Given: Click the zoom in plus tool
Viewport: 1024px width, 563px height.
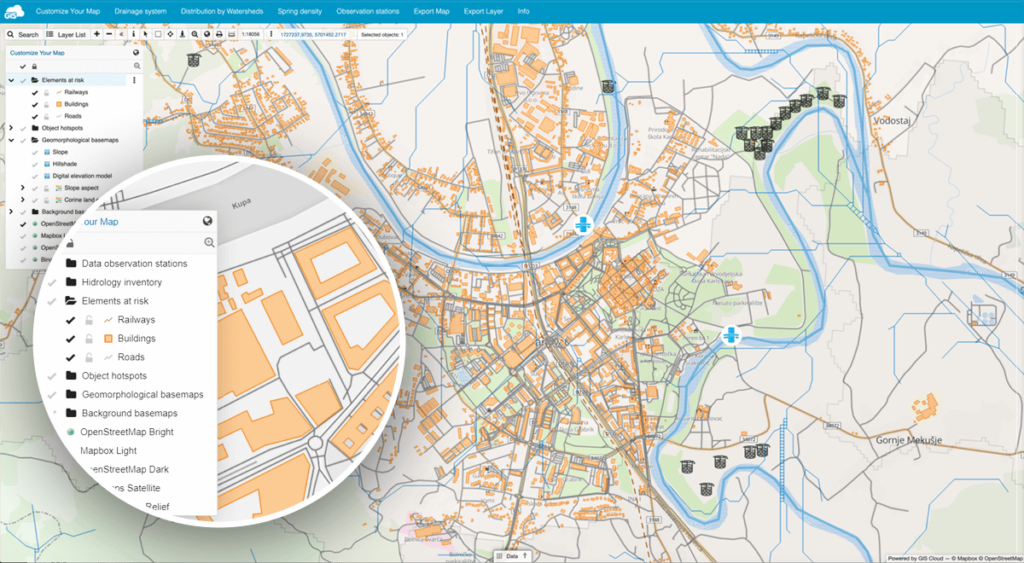Looking at the screenshot, I should (x=96, y=34).
